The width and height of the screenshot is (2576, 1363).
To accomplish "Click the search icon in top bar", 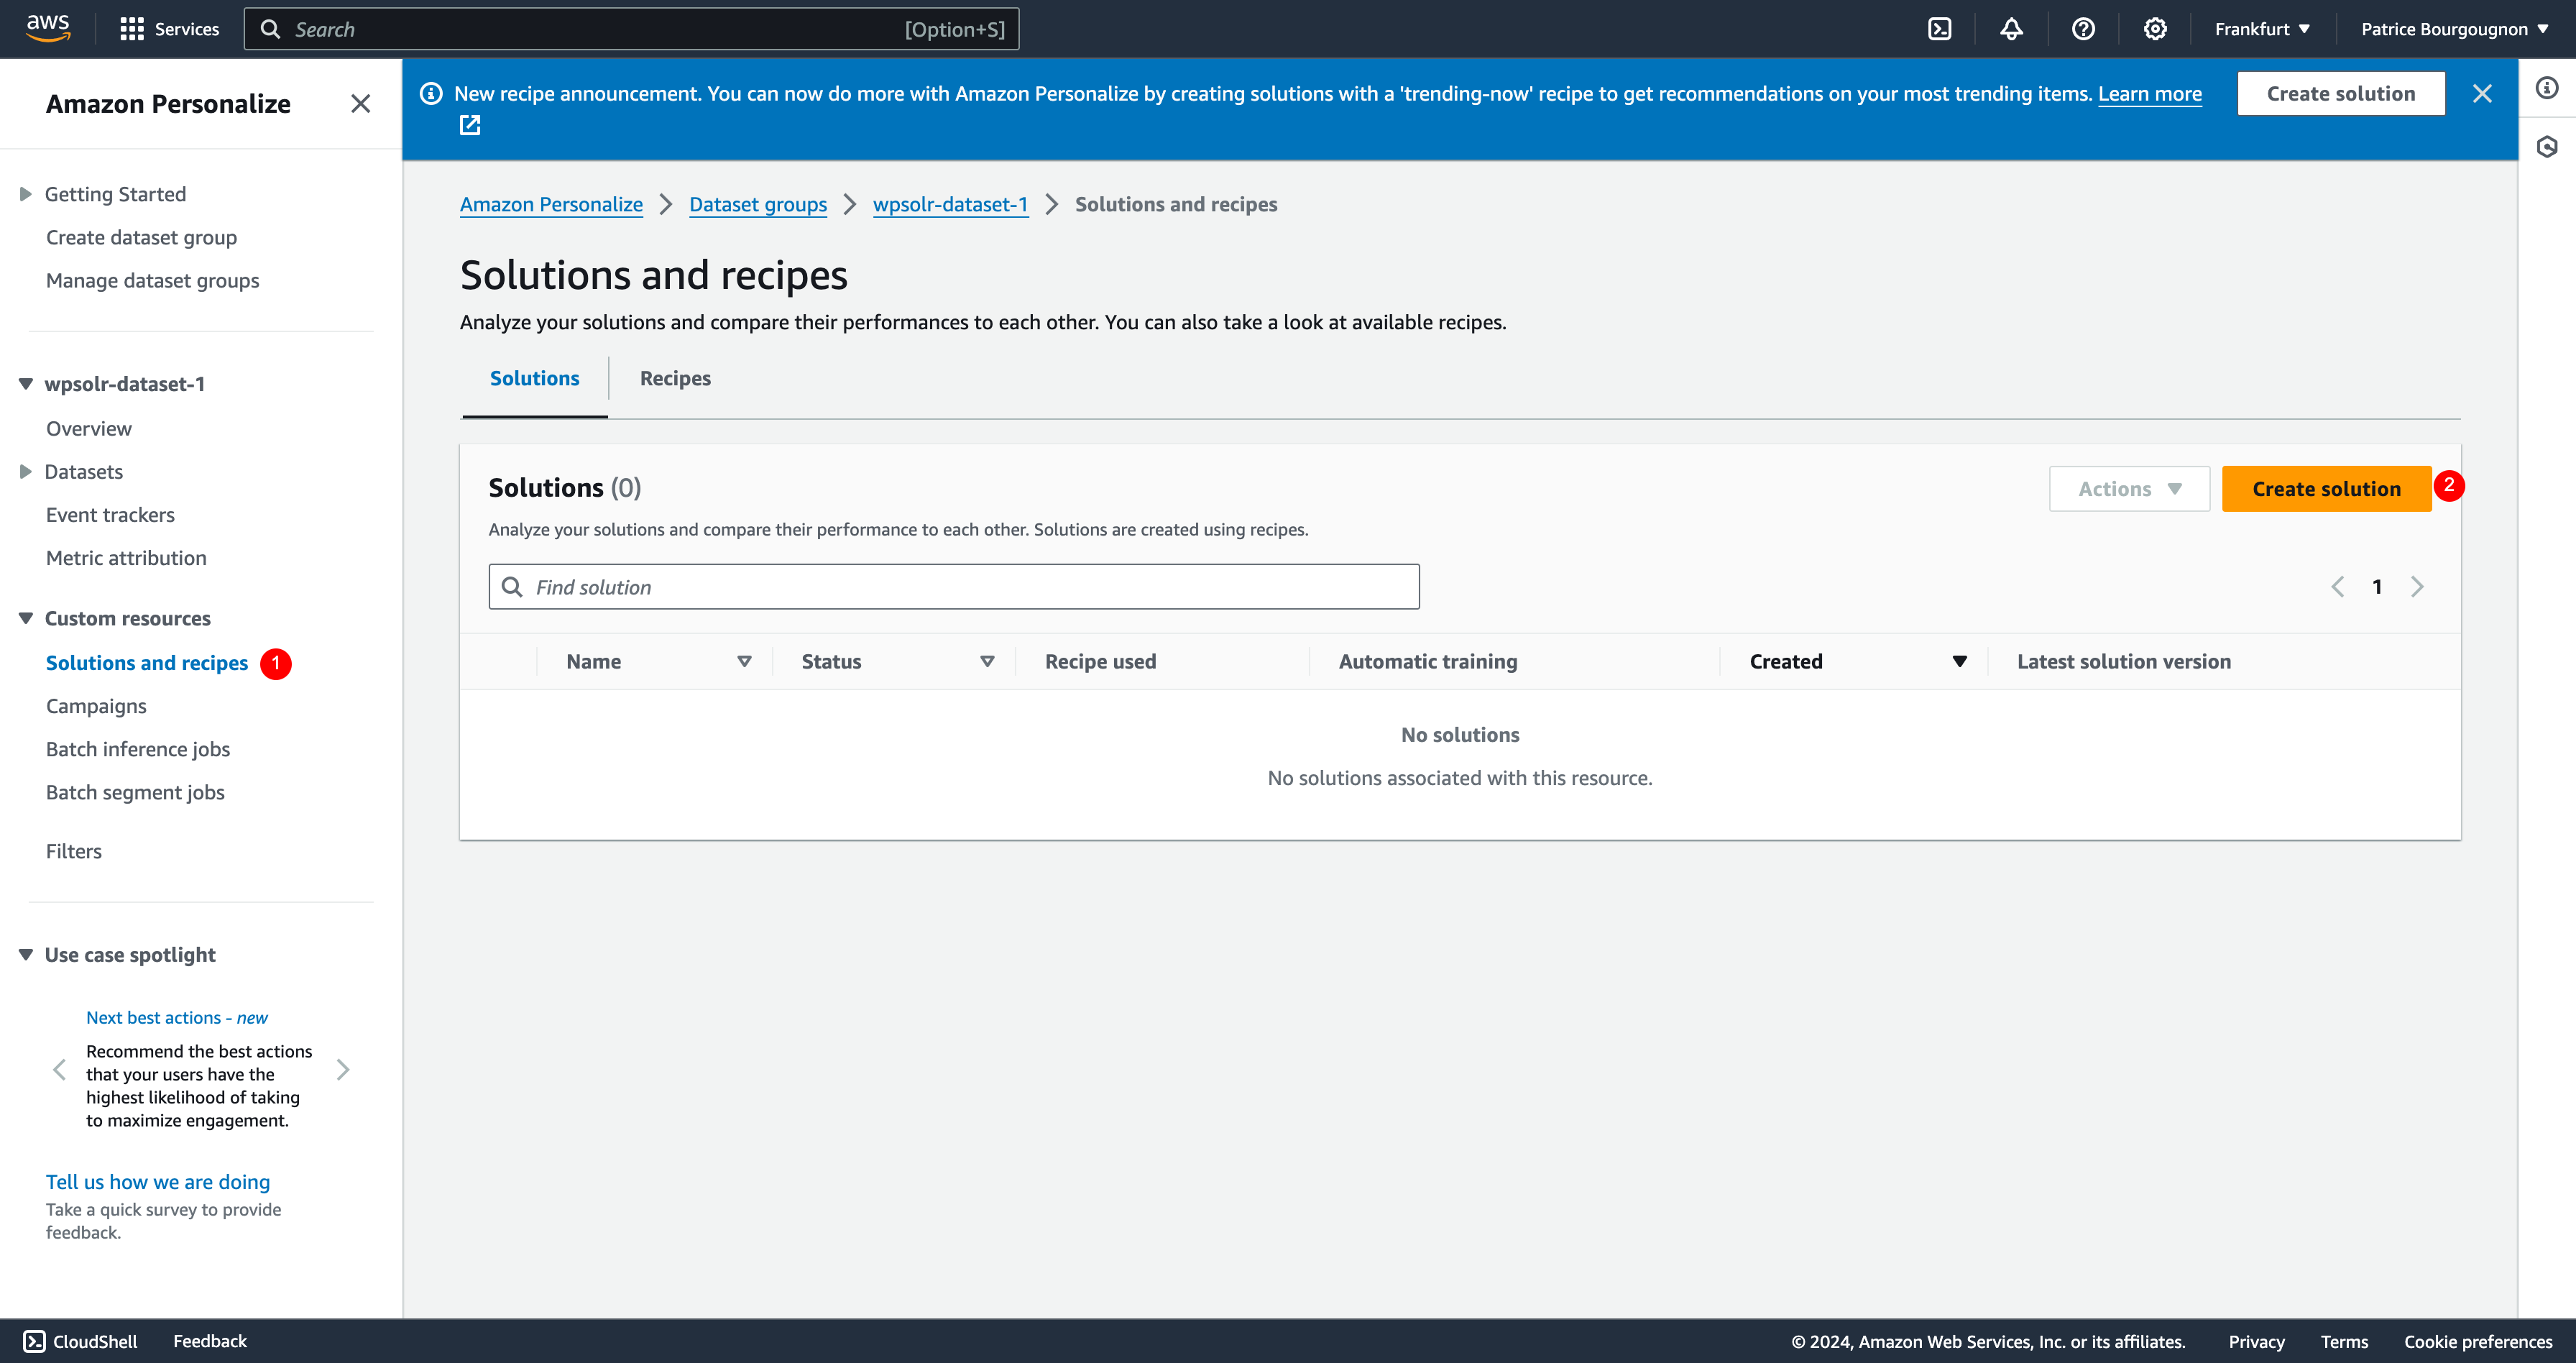I will [x=270, y=29].
